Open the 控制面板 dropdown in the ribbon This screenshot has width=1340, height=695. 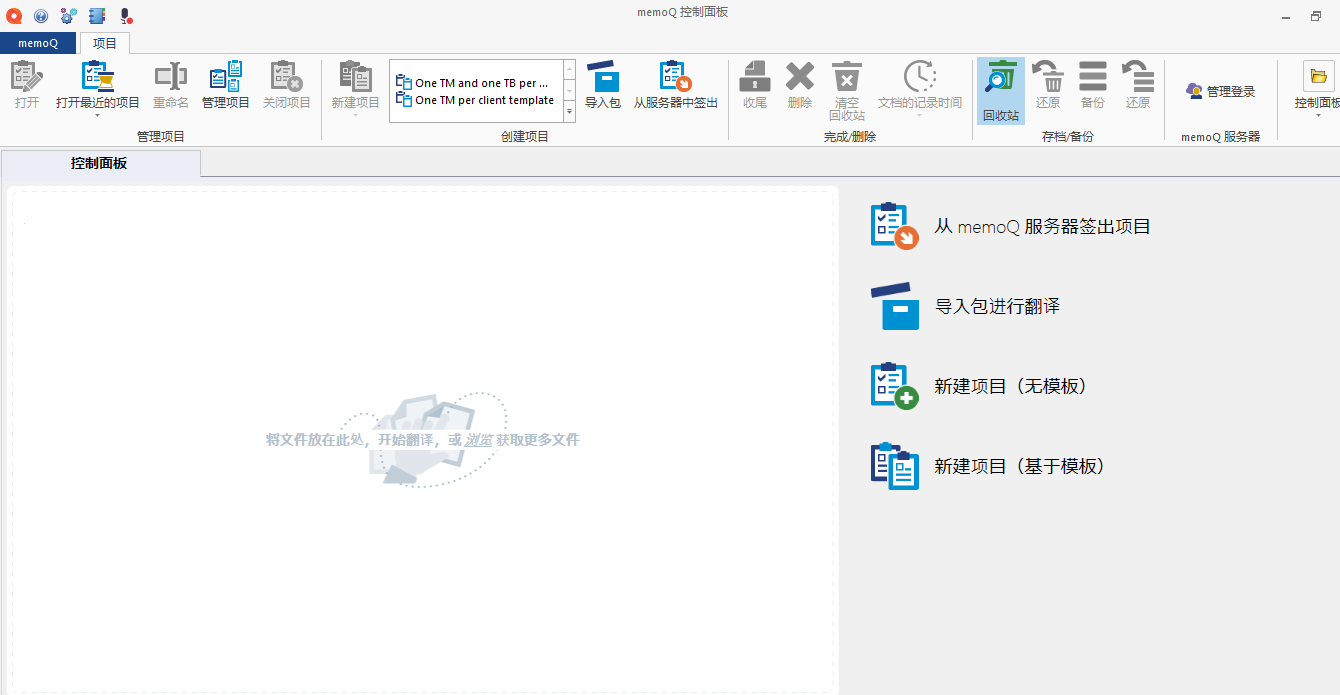click(1318, 114)
